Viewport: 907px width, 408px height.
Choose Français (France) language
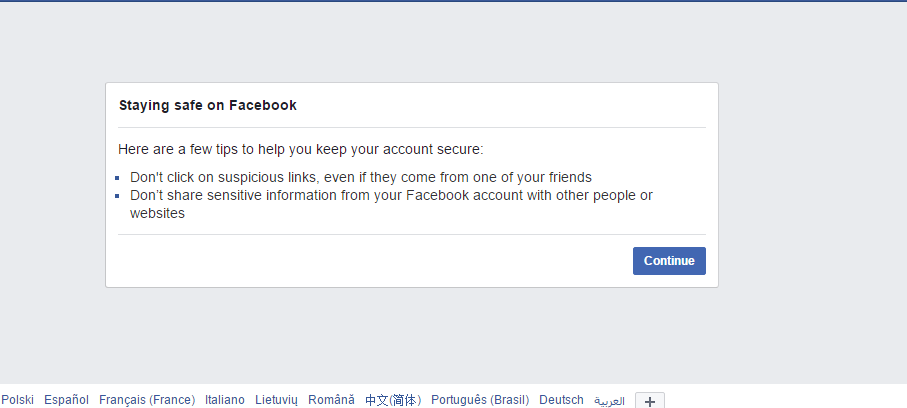[147, 400]
